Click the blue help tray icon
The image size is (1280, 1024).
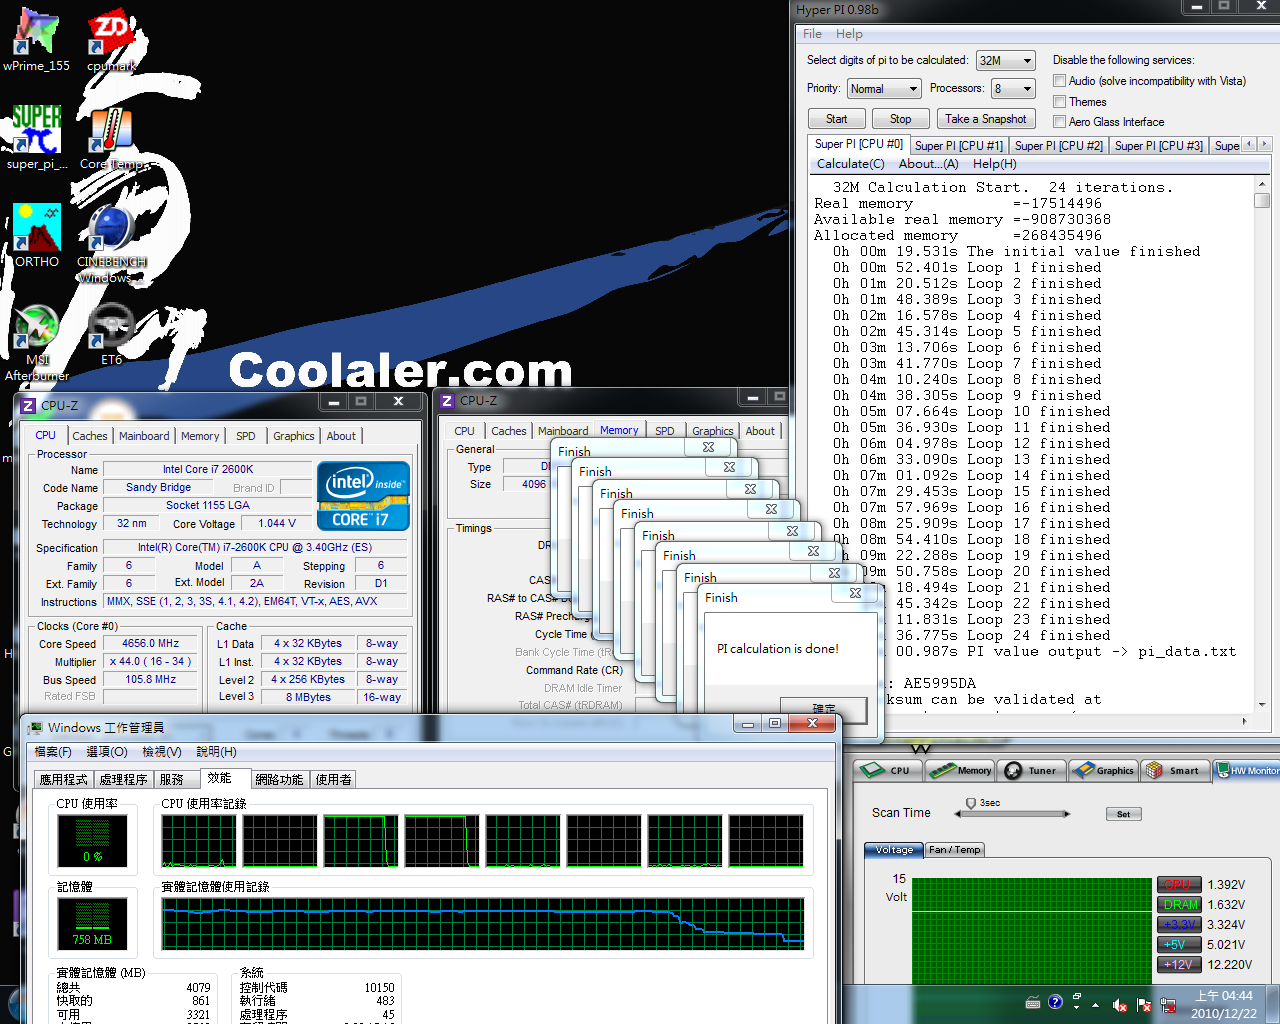(x=1055, y=1002)
